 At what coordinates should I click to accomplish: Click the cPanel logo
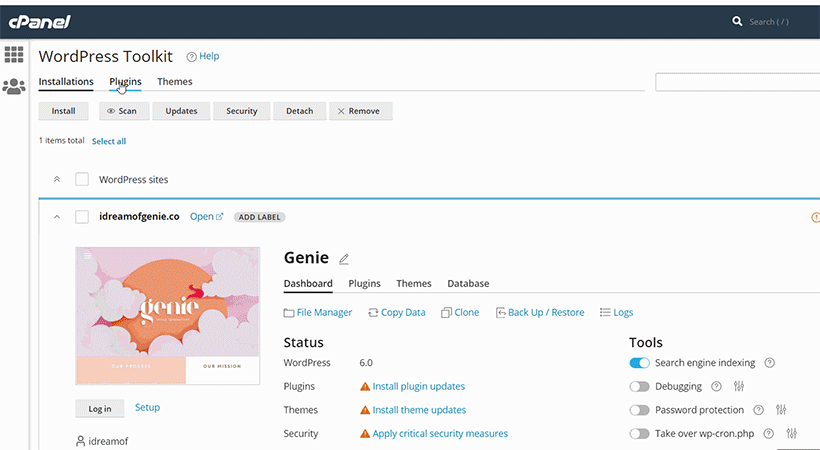[39, 22]
